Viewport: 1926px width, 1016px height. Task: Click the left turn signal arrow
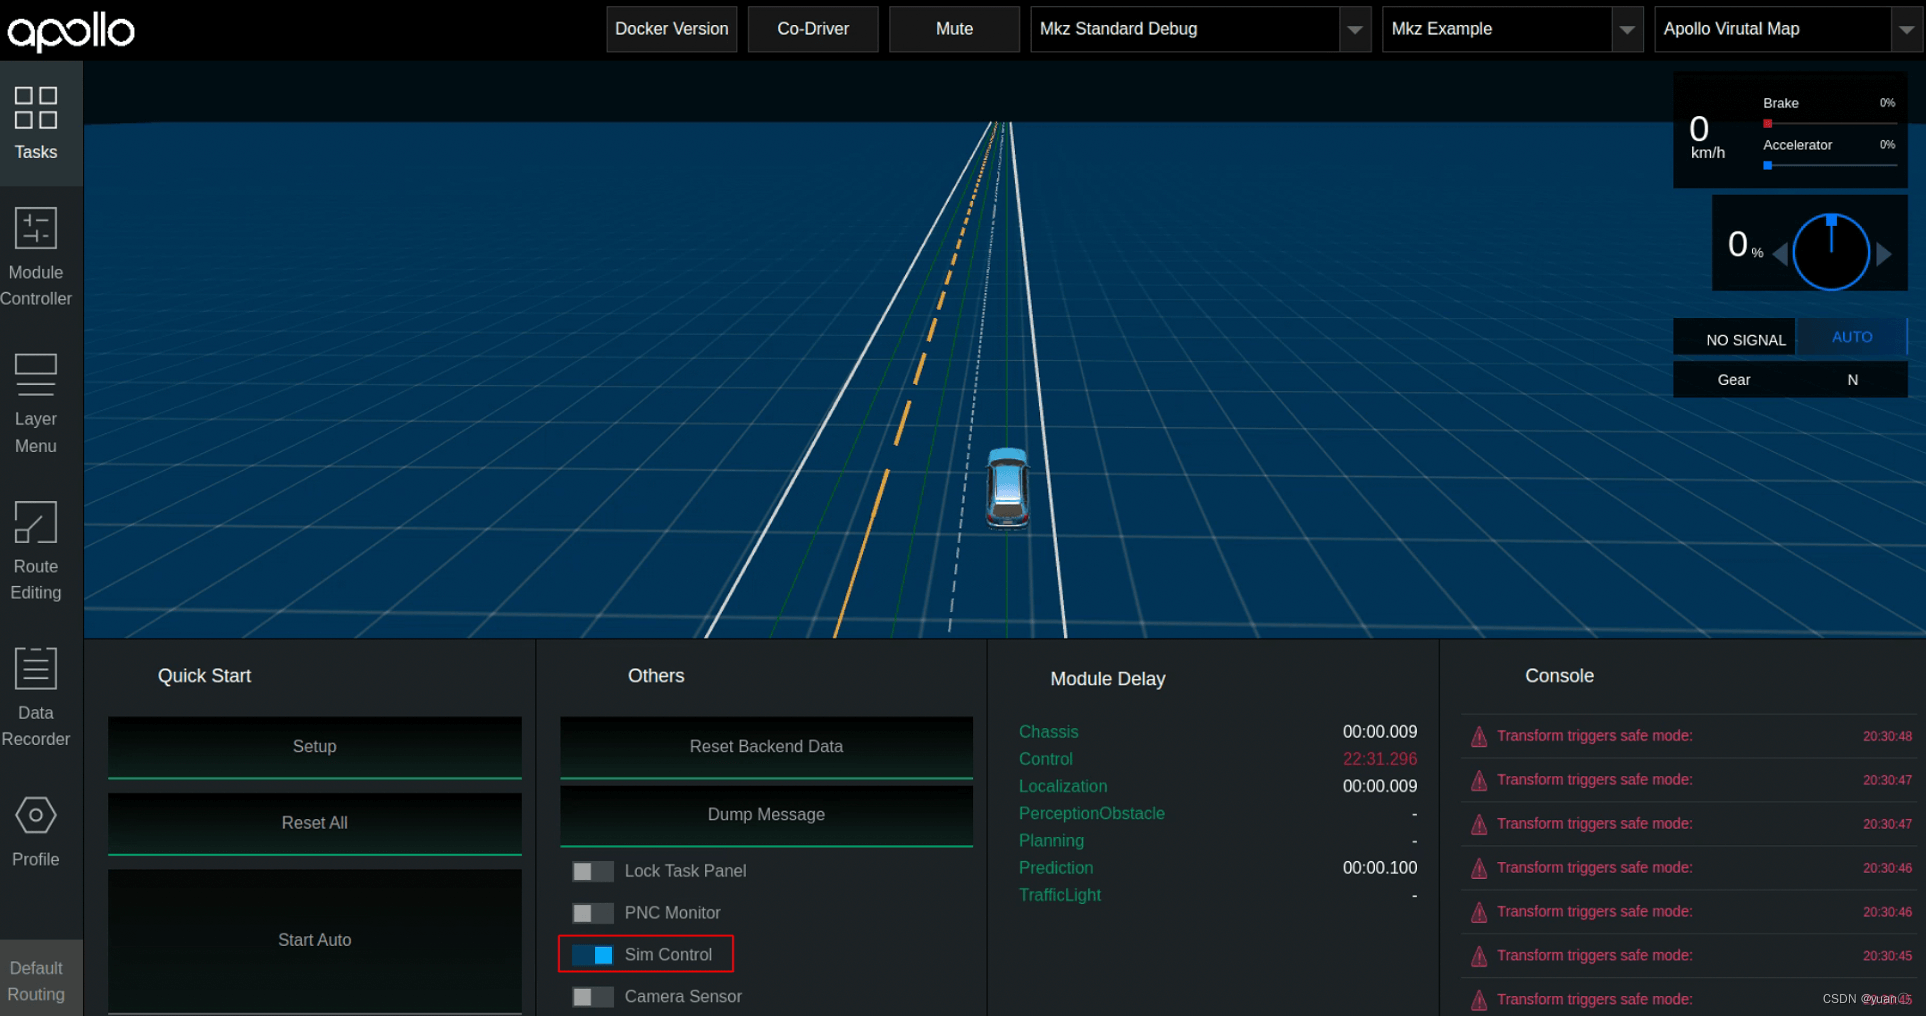click(1780, 254)
